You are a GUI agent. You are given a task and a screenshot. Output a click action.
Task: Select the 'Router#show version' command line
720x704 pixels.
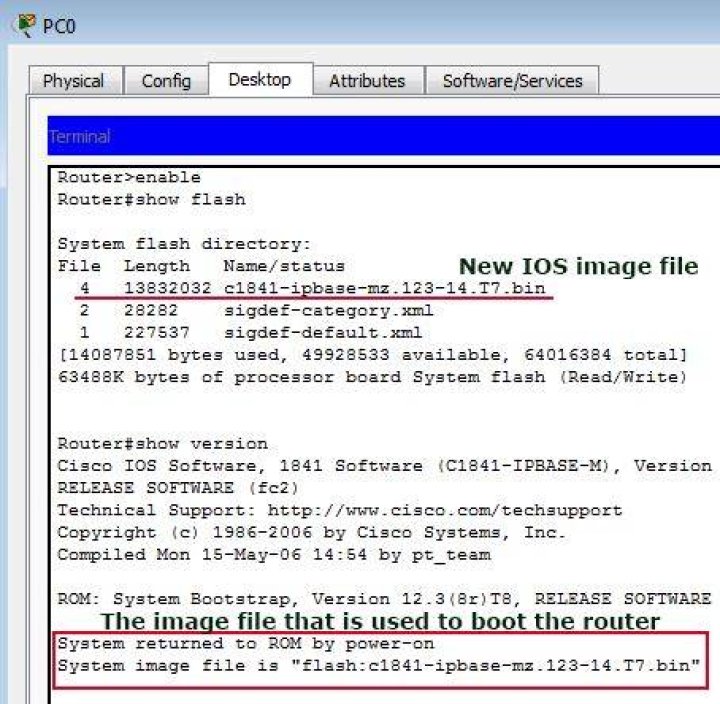163,444
